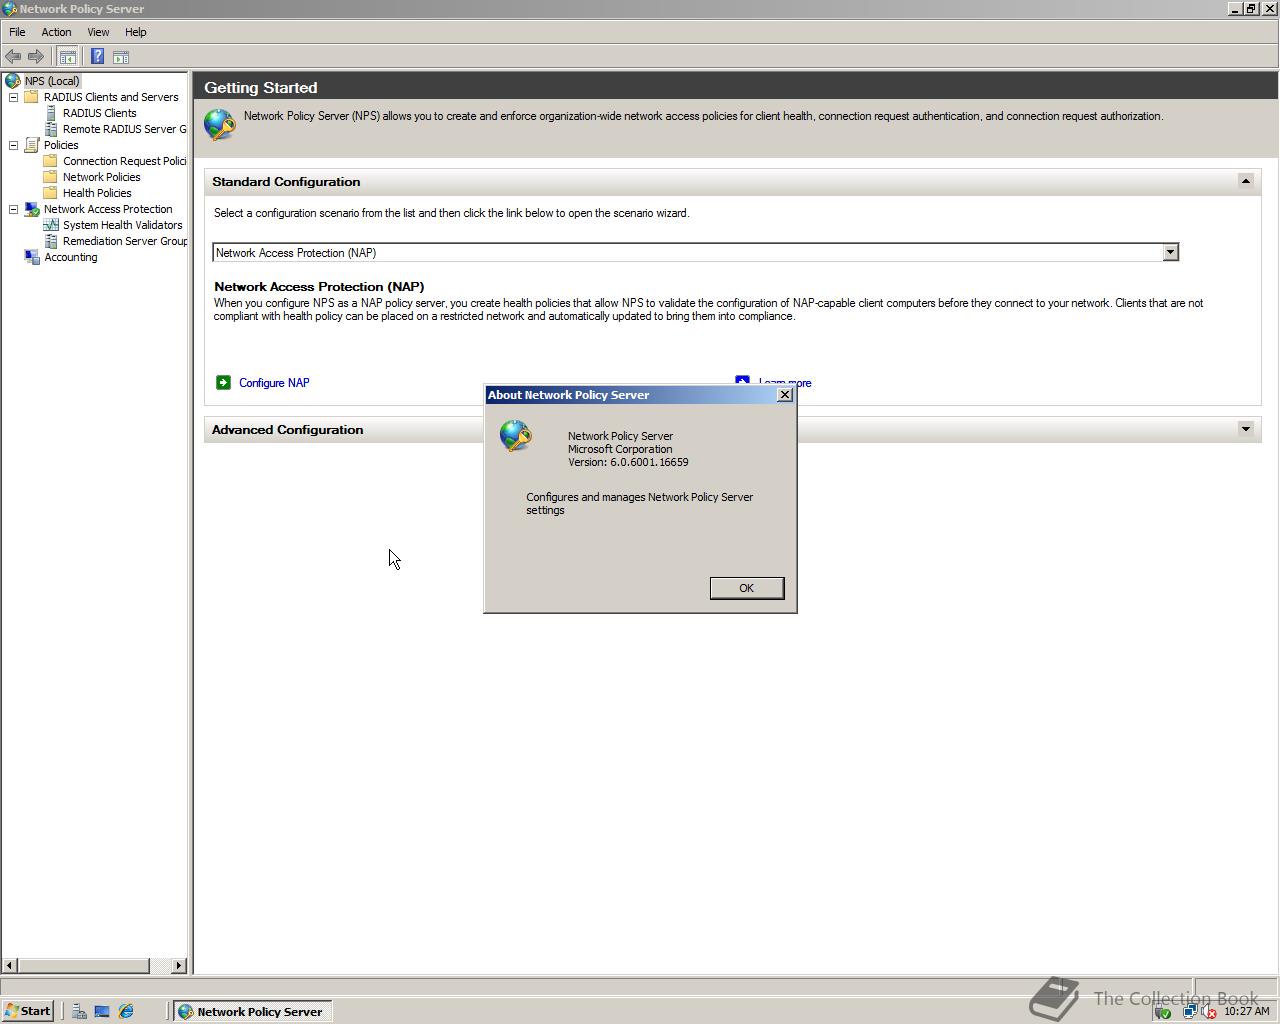Click the 10:27 AM system clock
The width and height of the screenshot is (1280, 1024).
coord(1246,1012)
